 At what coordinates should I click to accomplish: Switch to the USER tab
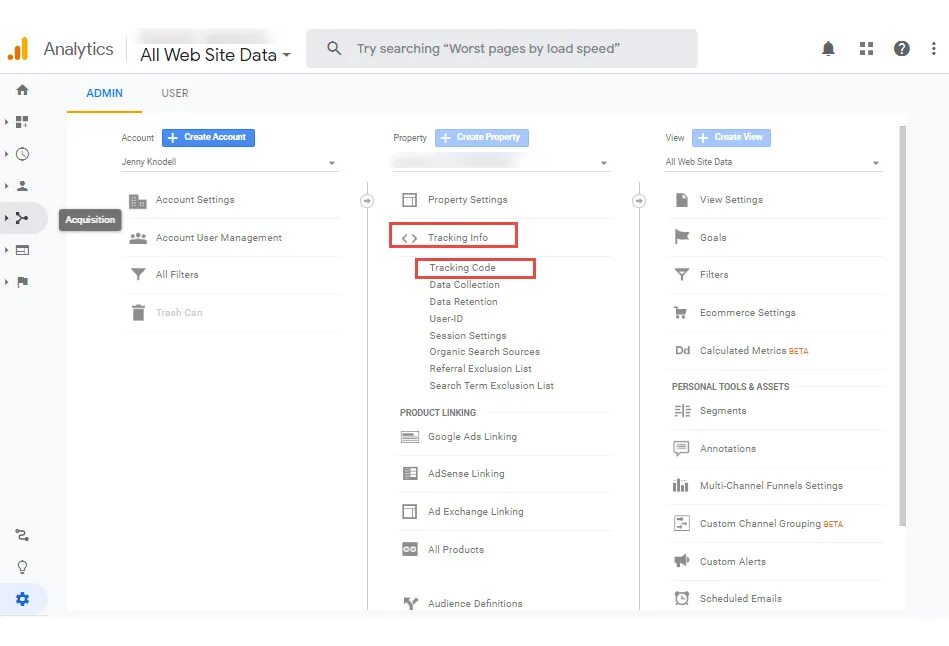click(x=174, y=93)
